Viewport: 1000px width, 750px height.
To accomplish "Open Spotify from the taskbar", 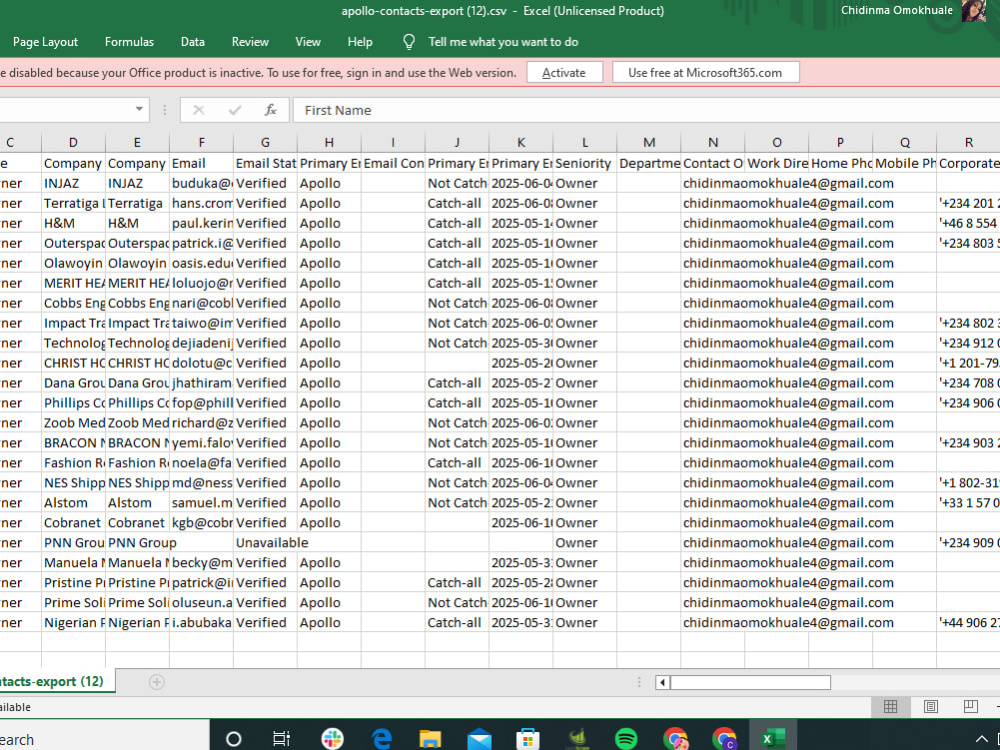I will tap(626, 739).
